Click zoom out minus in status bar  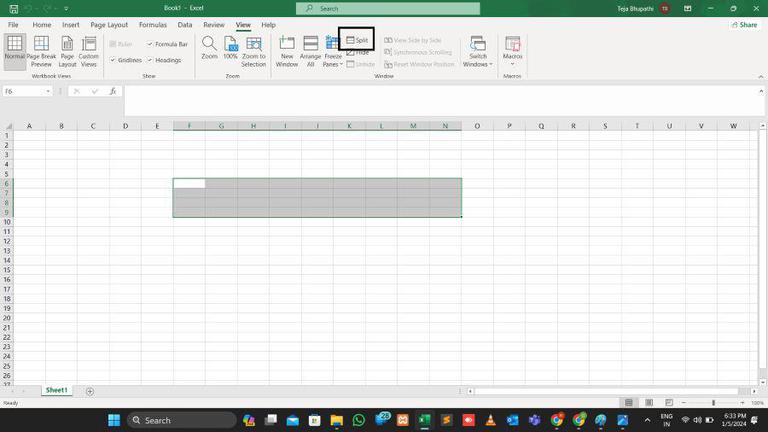(x=683, y=403)
